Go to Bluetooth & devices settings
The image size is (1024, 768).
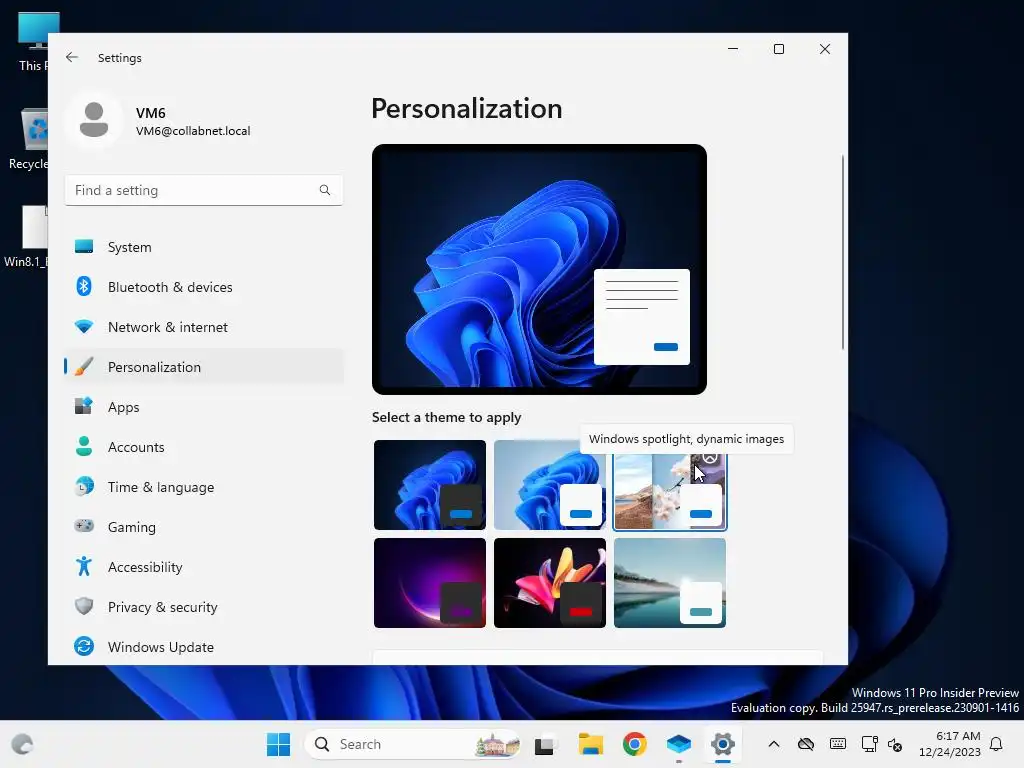pos(203,287)
